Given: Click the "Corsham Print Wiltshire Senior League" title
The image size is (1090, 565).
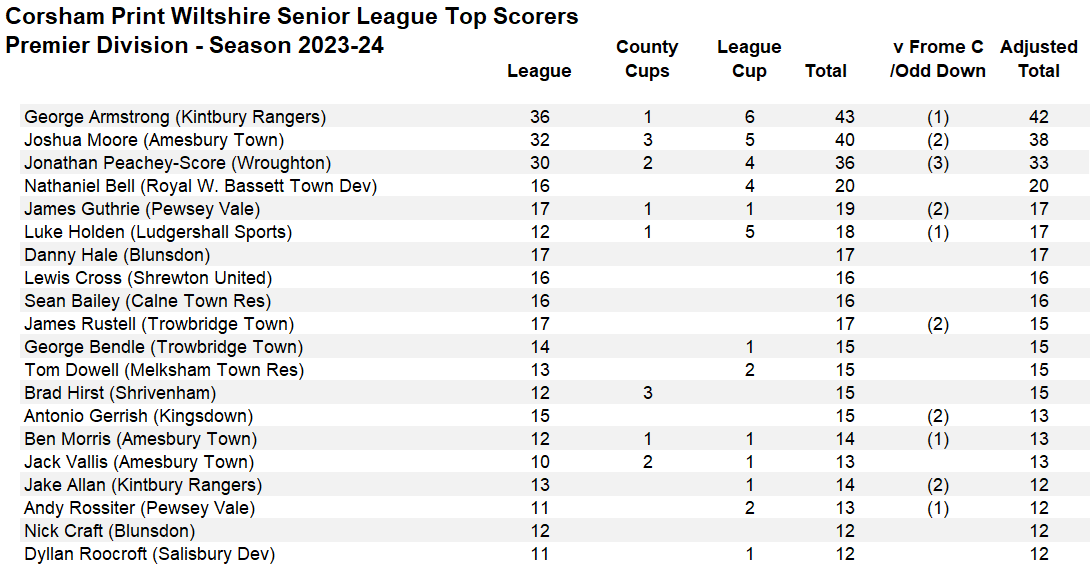Looking at the screenshot, I should [x=292, y=17].
